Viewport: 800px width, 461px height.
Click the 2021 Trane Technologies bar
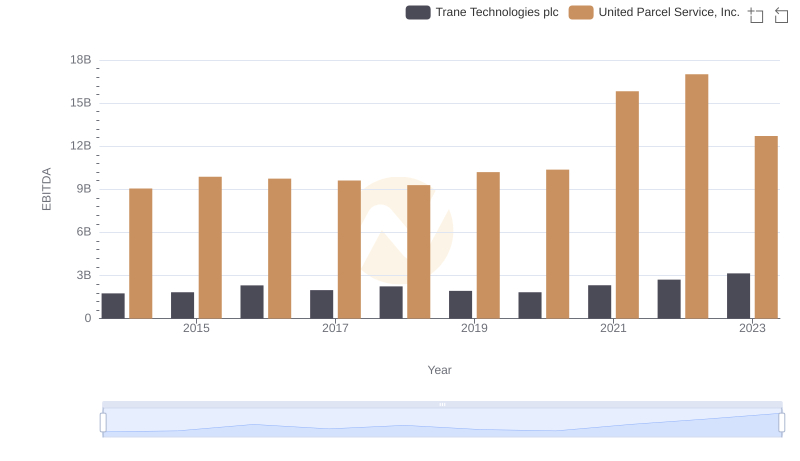(599, 302)
